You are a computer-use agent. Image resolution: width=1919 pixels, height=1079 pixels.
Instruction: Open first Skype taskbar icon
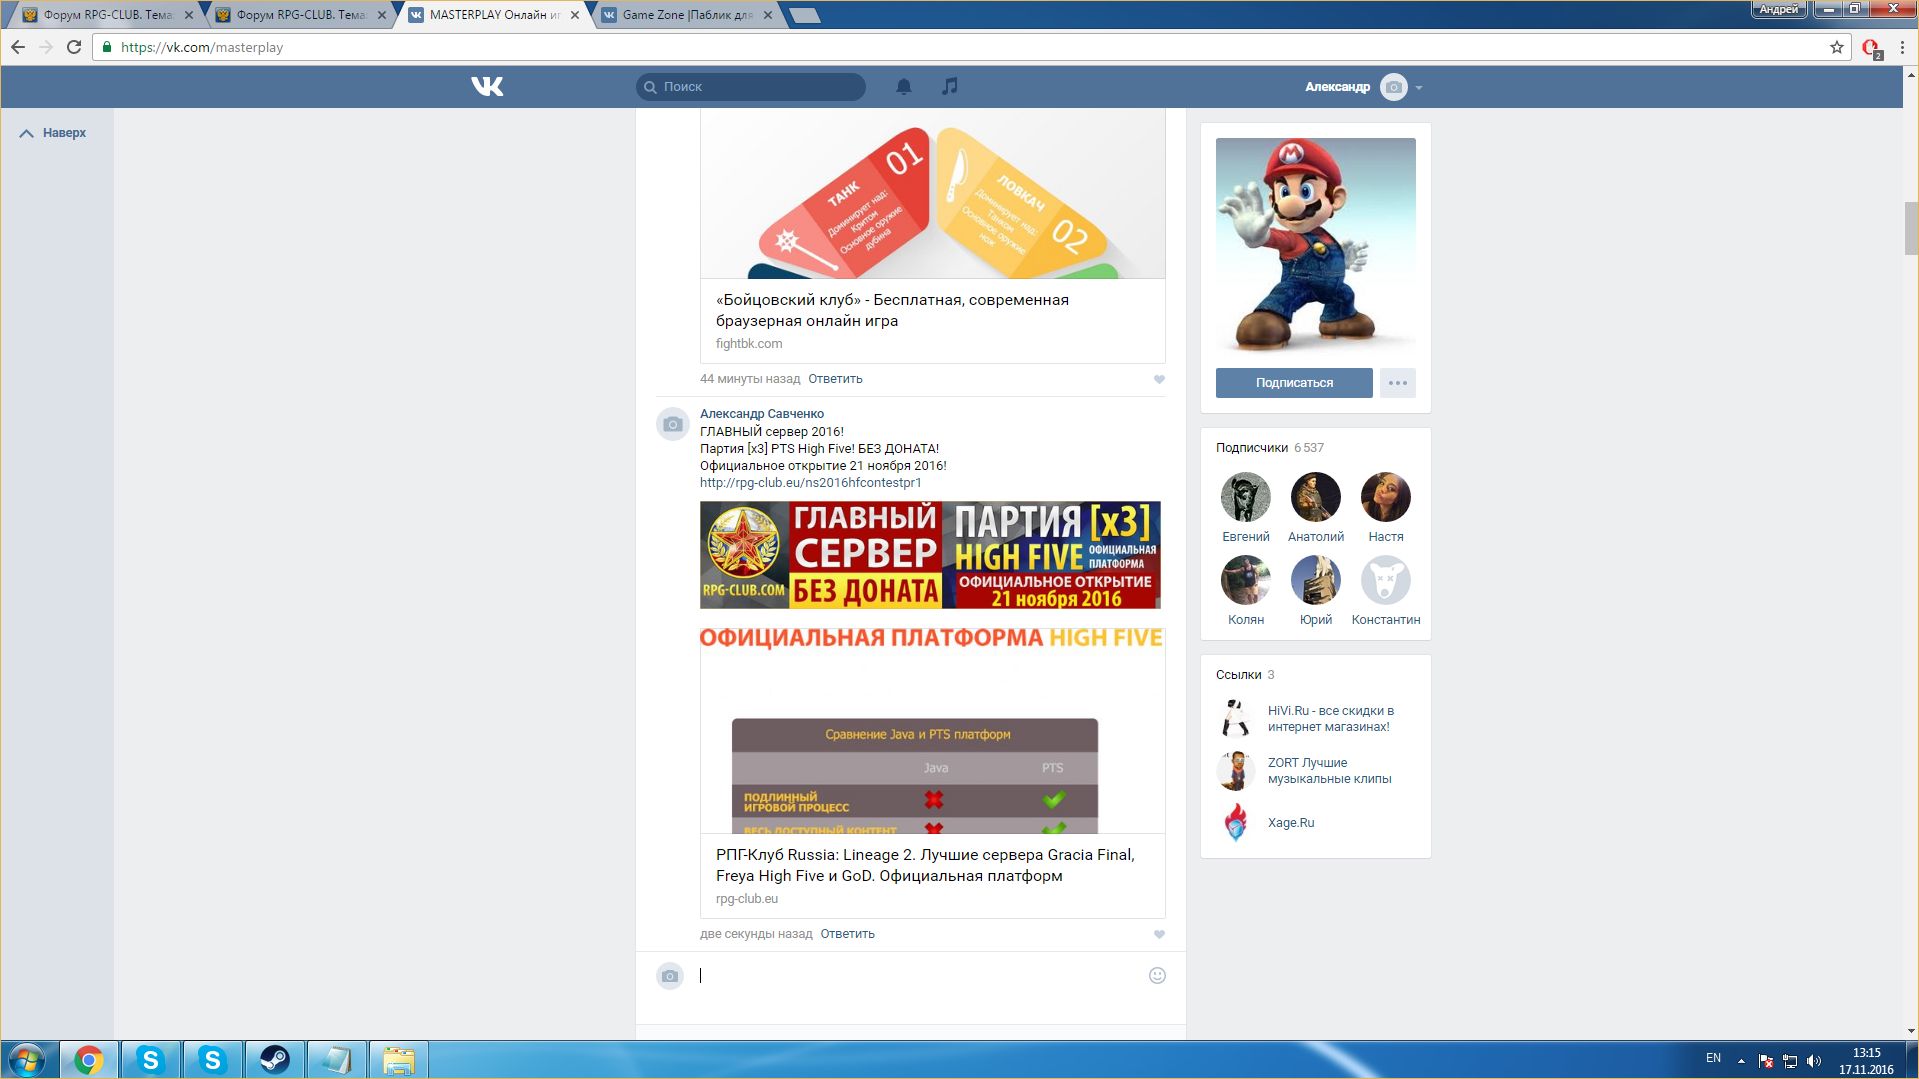(150, 1060)
